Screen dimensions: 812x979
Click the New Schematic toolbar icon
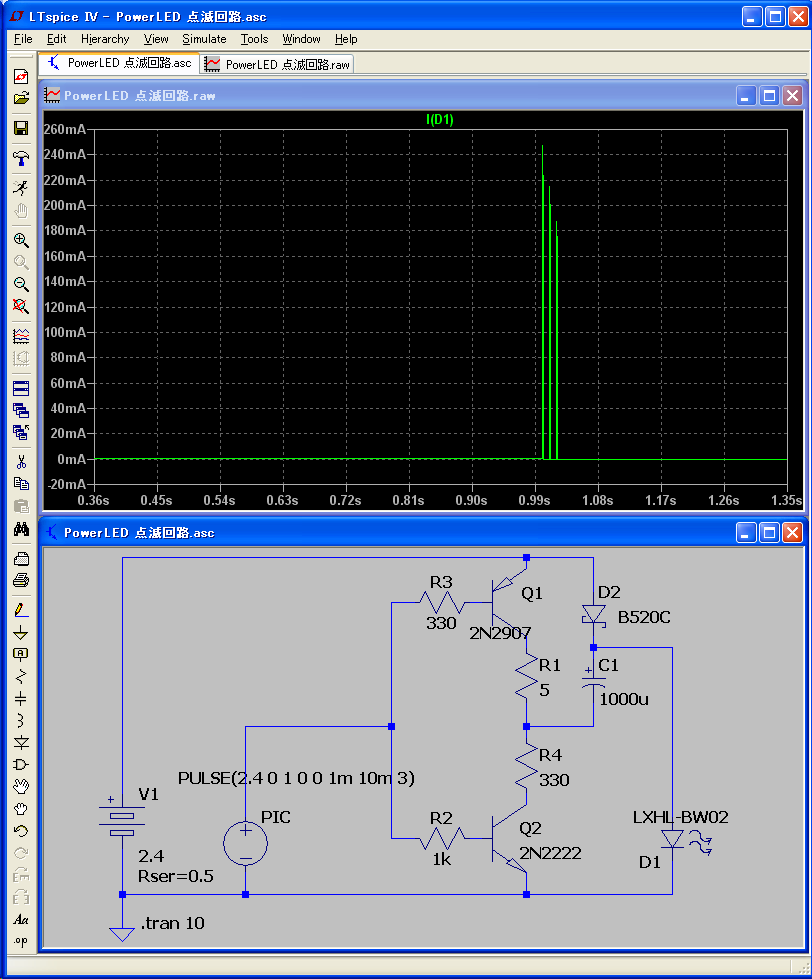tap(21, 77)
